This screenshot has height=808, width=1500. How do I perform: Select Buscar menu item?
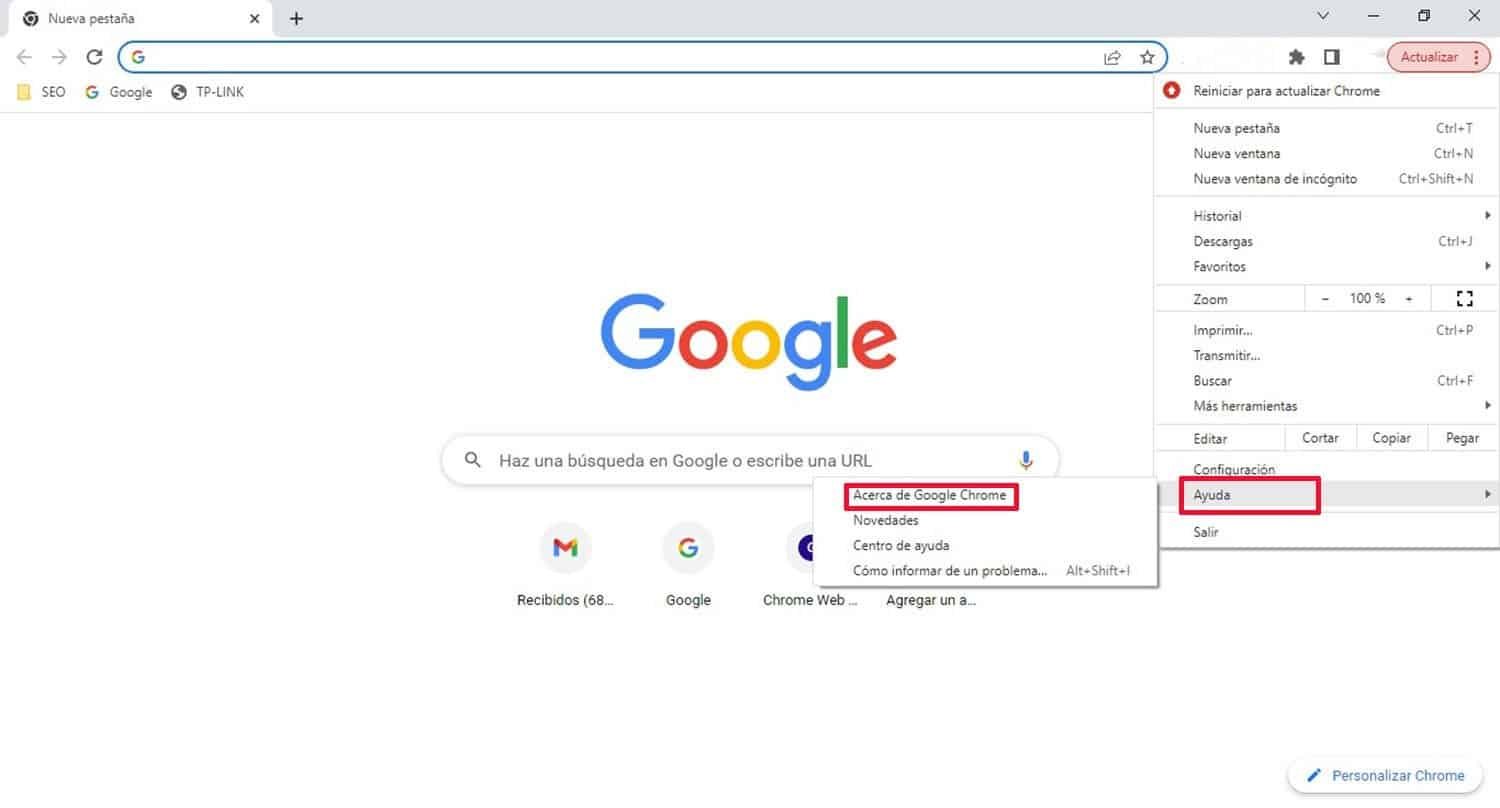click(1326, 381)
